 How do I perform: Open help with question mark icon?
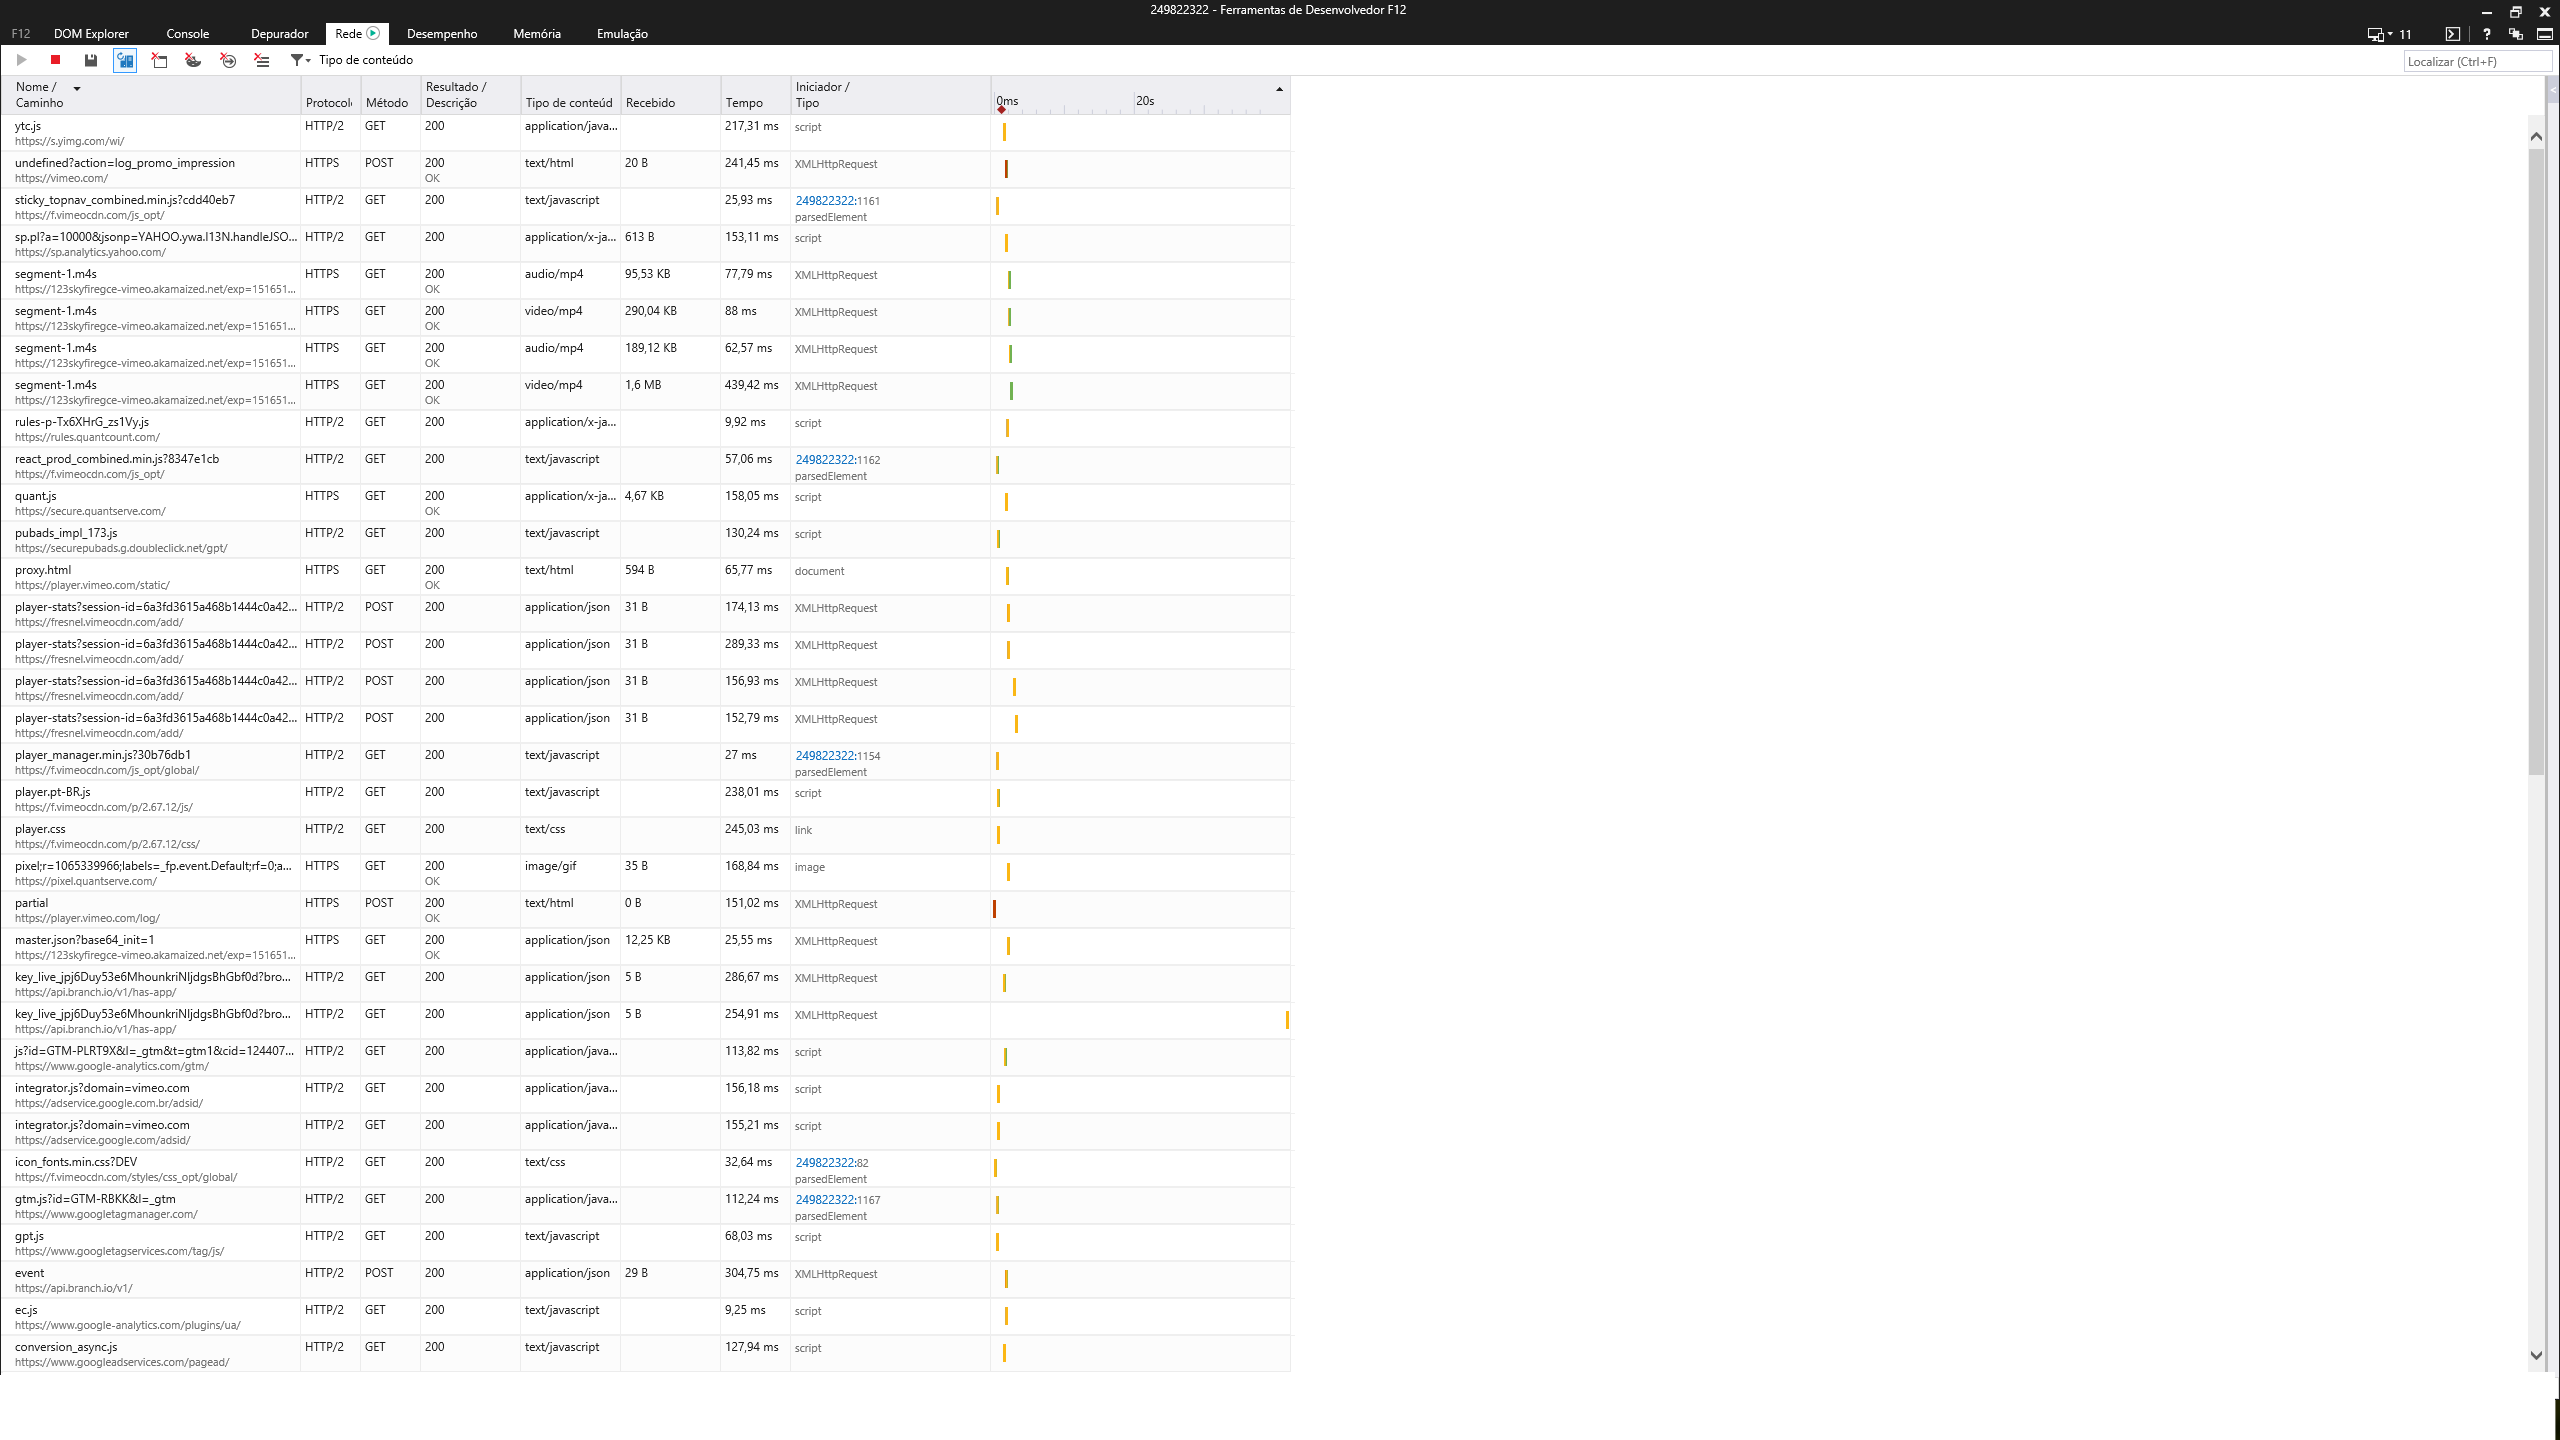point(2486,34)
